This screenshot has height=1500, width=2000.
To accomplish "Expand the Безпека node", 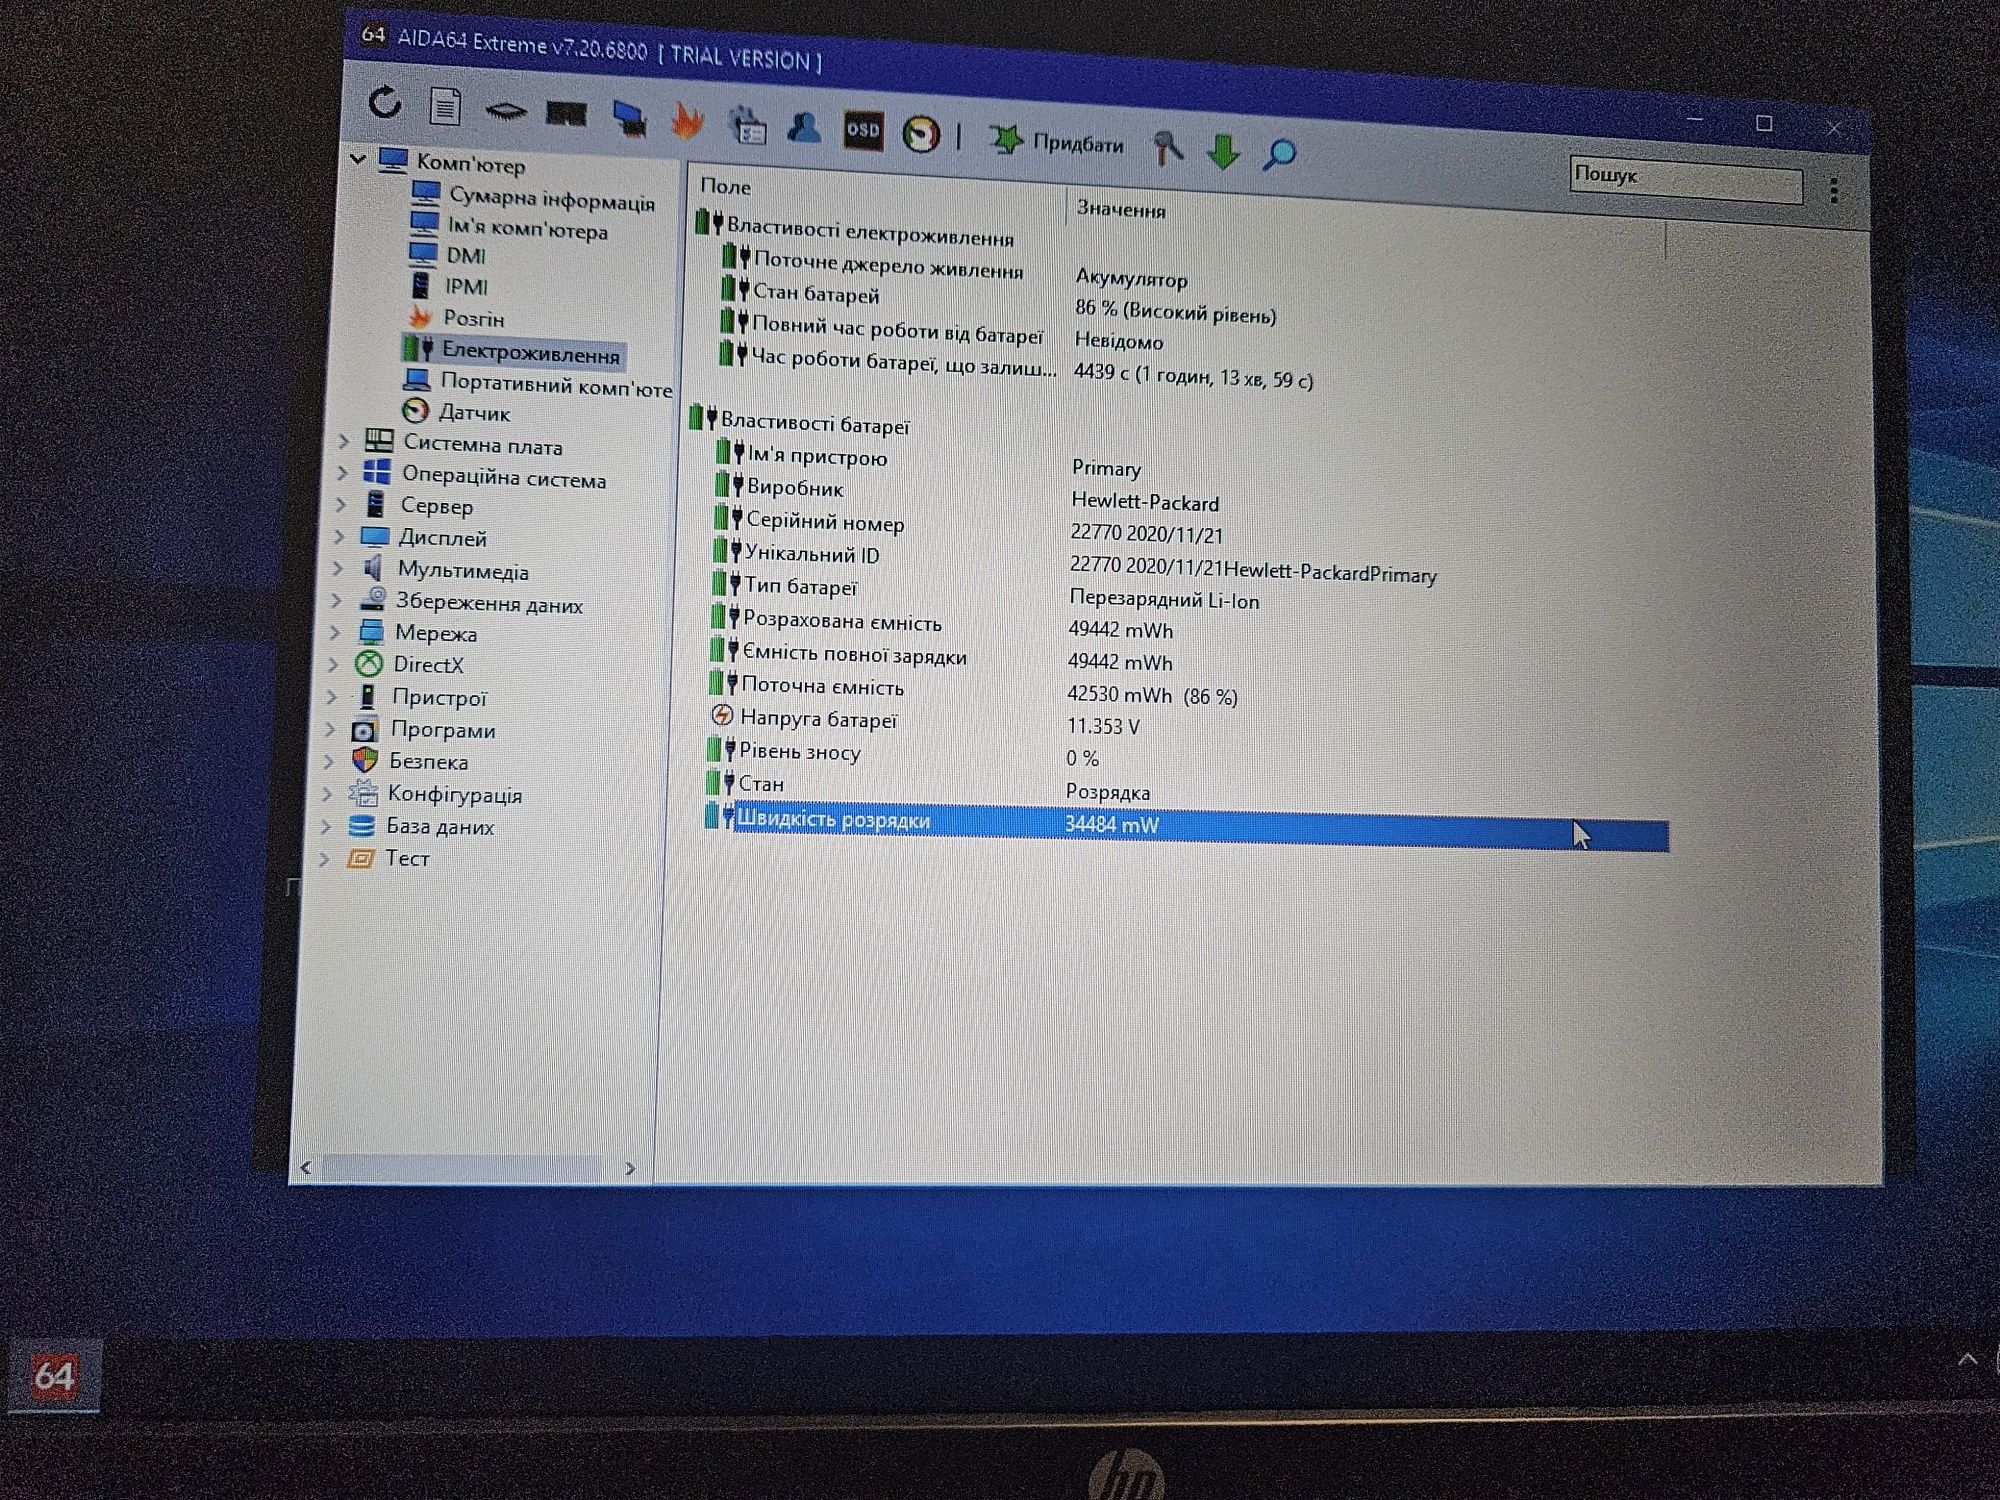I will point(329,761).
